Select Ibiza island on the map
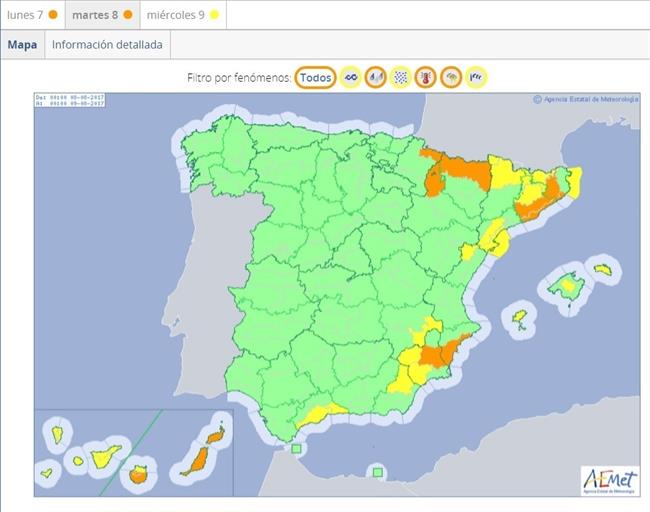 pos(519,317)
